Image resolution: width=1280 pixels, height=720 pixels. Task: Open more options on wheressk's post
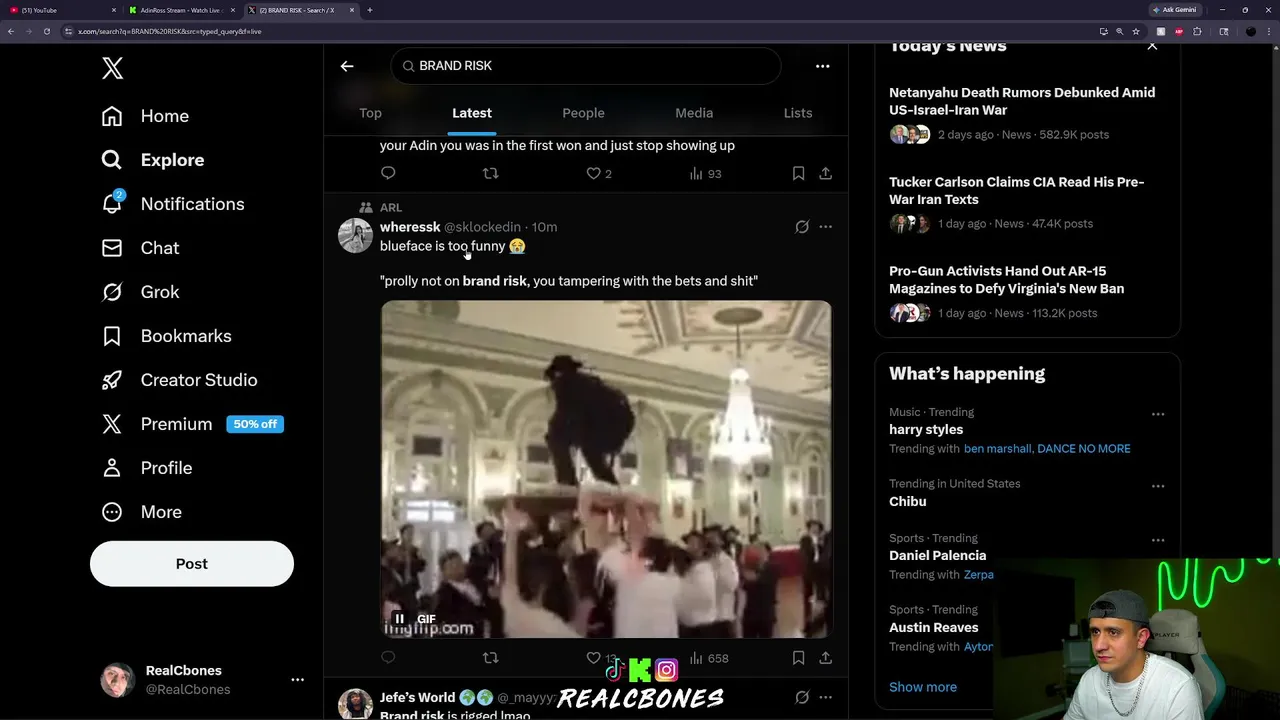(x=825, y=227)
